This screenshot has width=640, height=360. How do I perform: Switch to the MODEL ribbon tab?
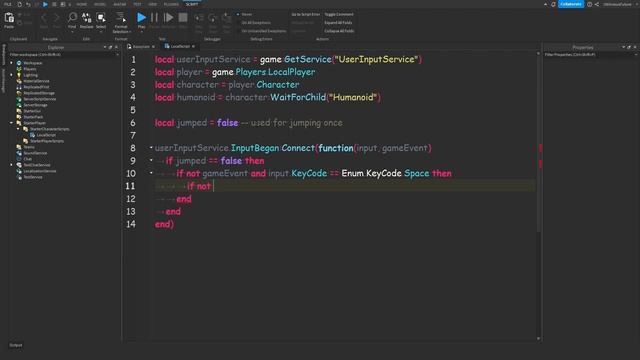coord(100,4)
